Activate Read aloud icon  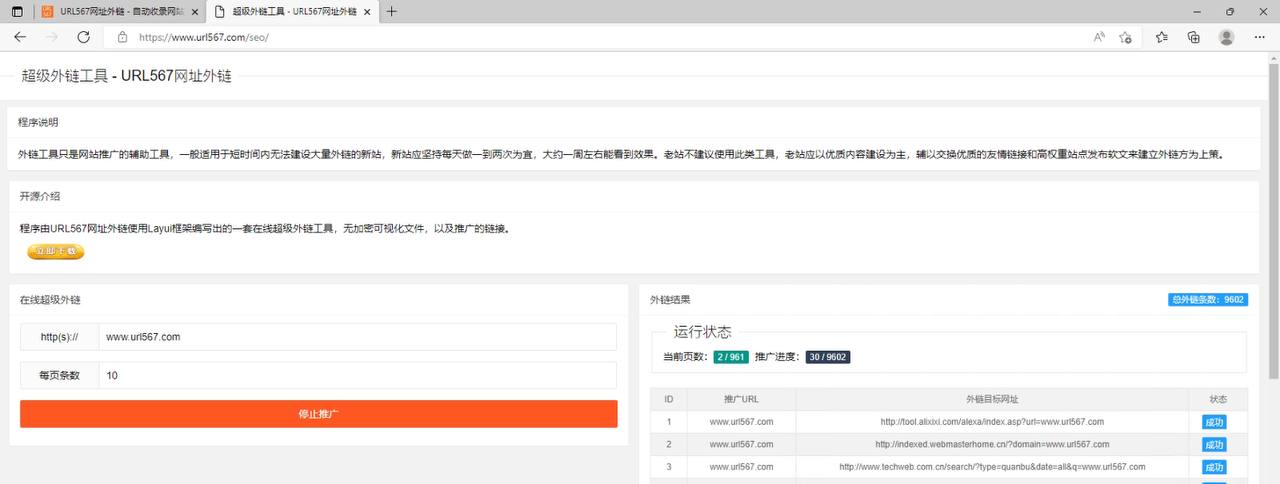tap(1099, 37)
